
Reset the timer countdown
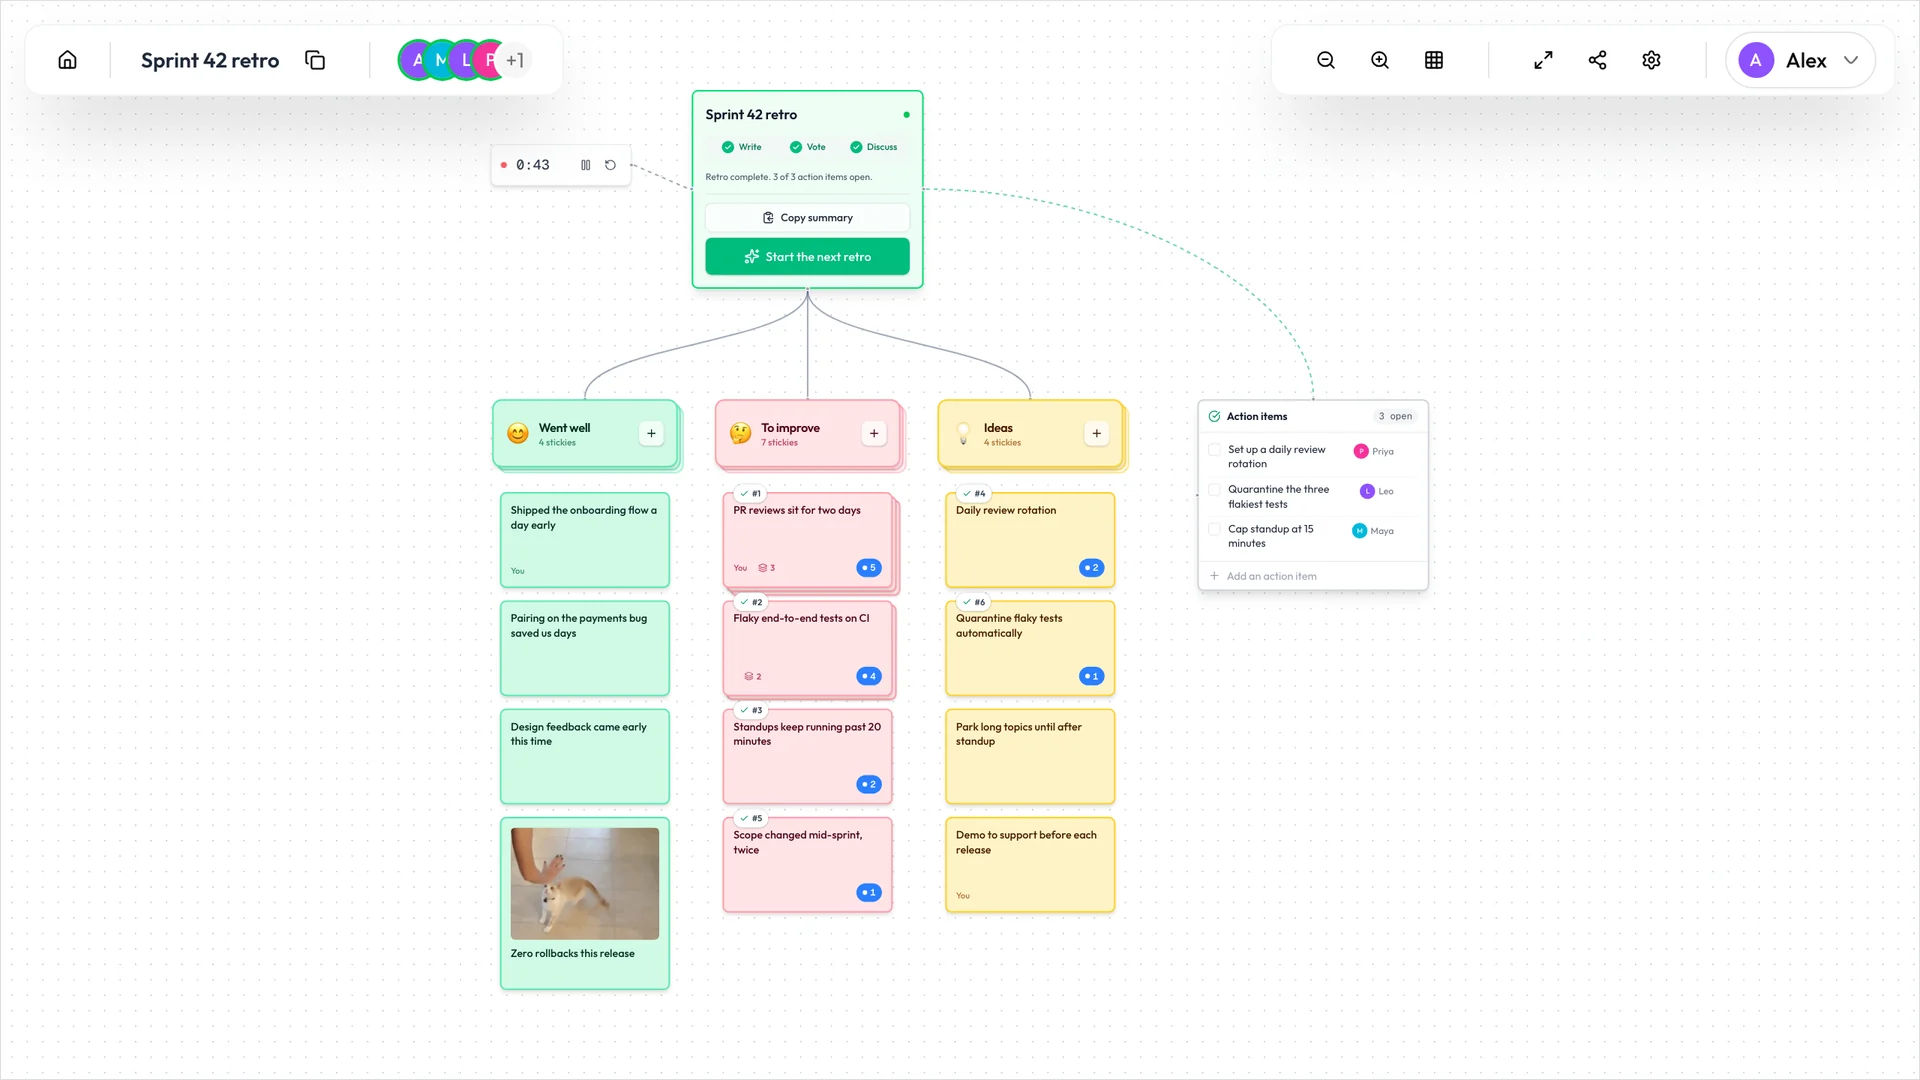point(610,165)
